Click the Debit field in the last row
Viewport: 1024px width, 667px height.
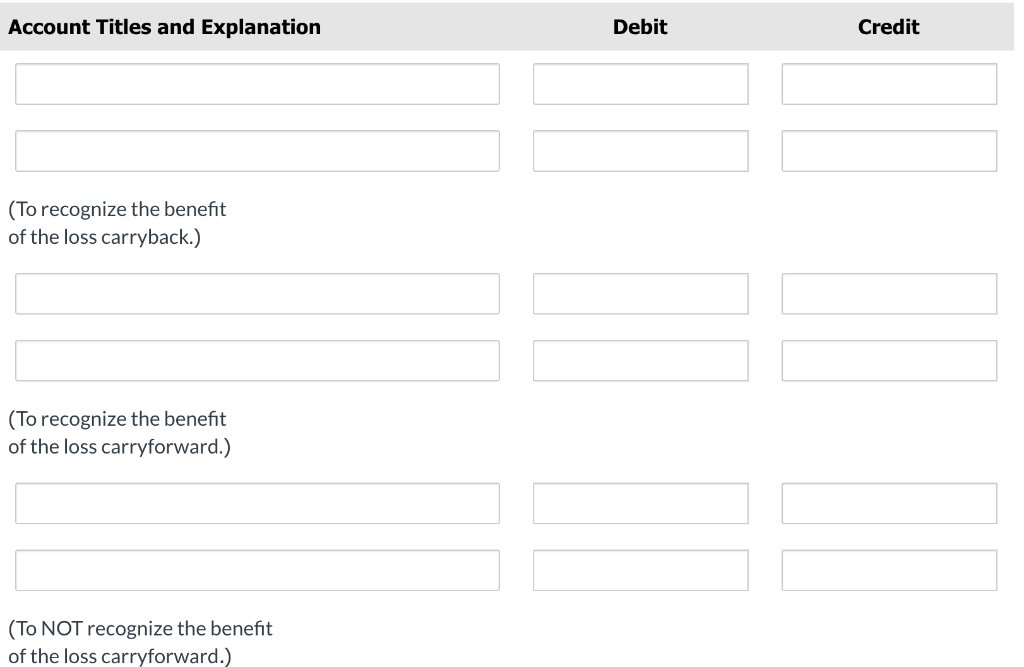point(640,570)
